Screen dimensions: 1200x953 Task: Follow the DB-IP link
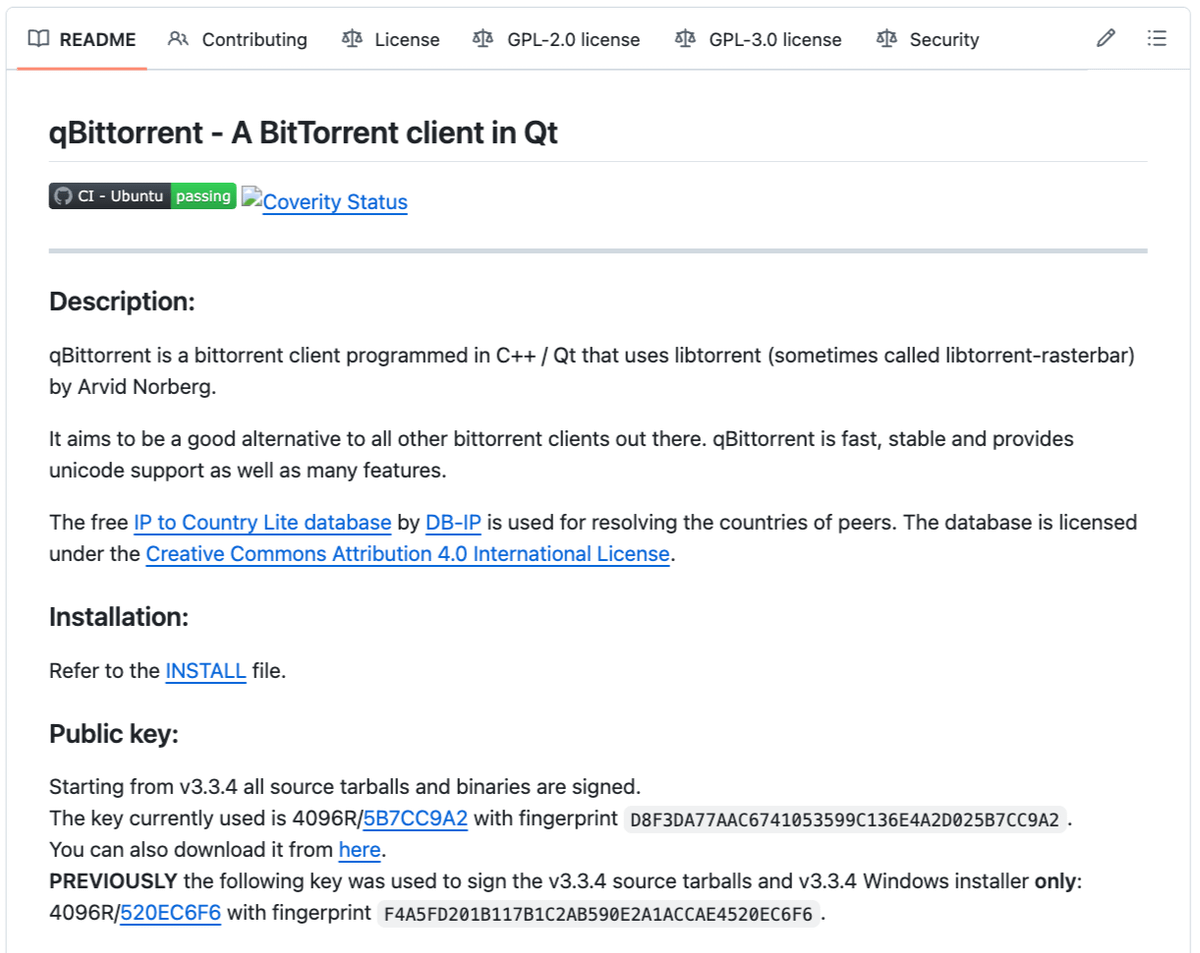(454, 522)
